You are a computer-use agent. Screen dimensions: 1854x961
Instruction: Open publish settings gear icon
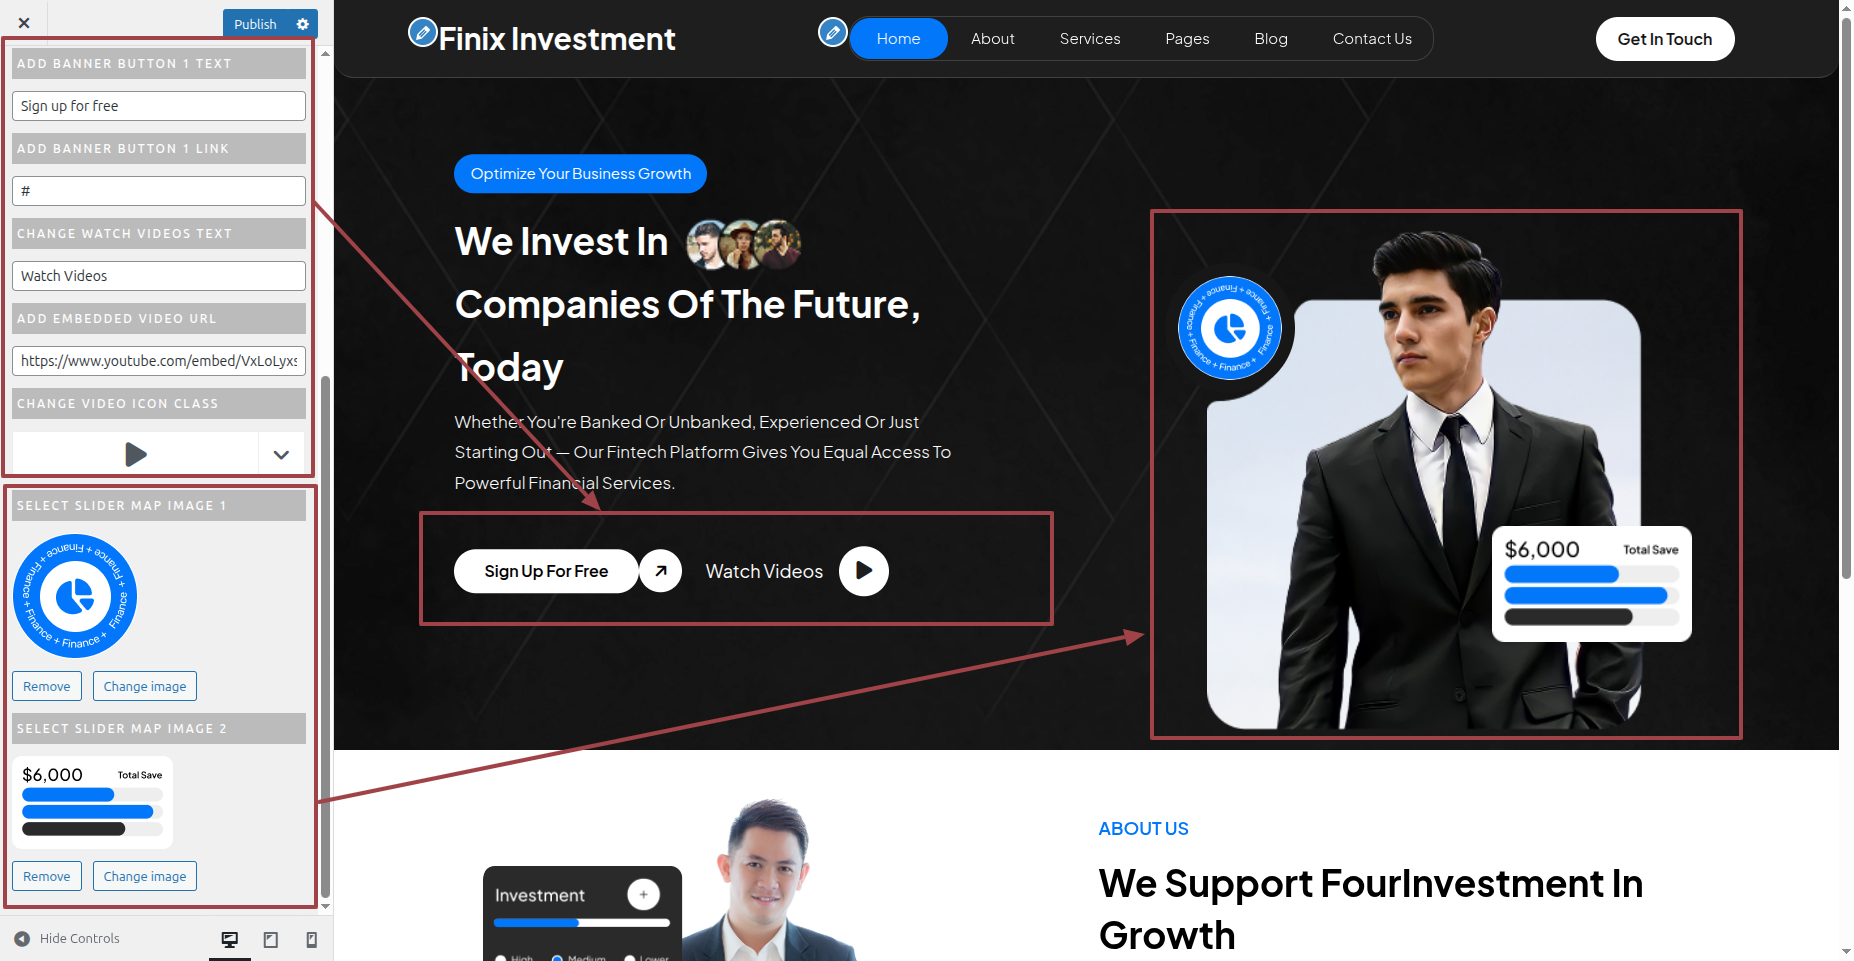(x=303, y=24)
